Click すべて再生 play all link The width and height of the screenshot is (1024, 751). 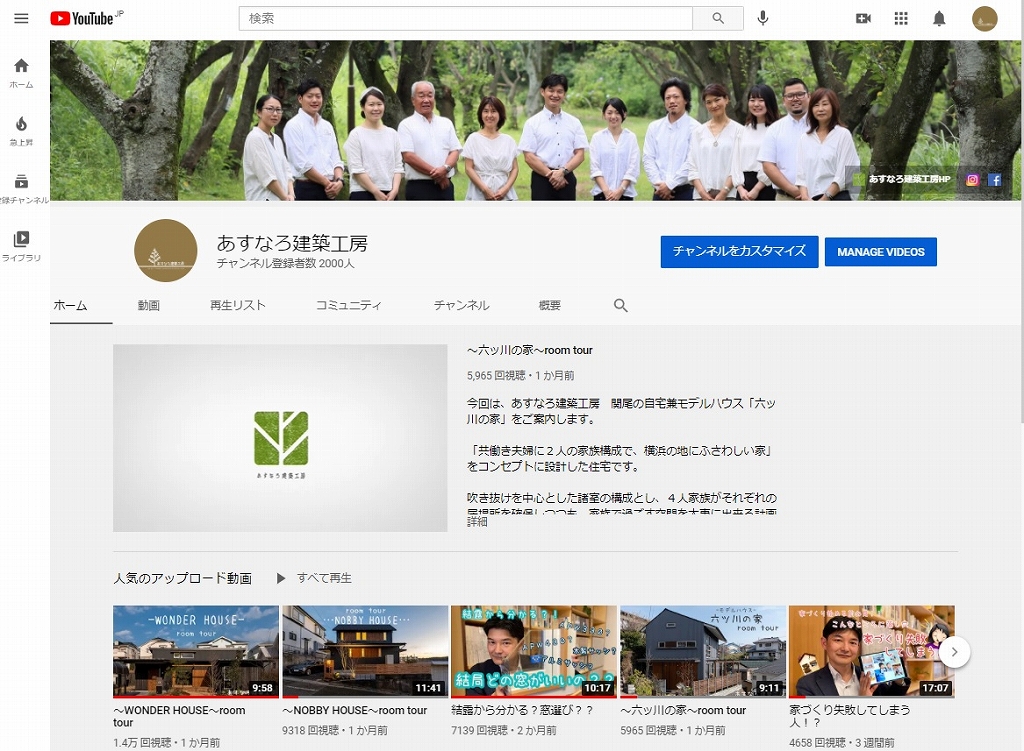[324, 578]
